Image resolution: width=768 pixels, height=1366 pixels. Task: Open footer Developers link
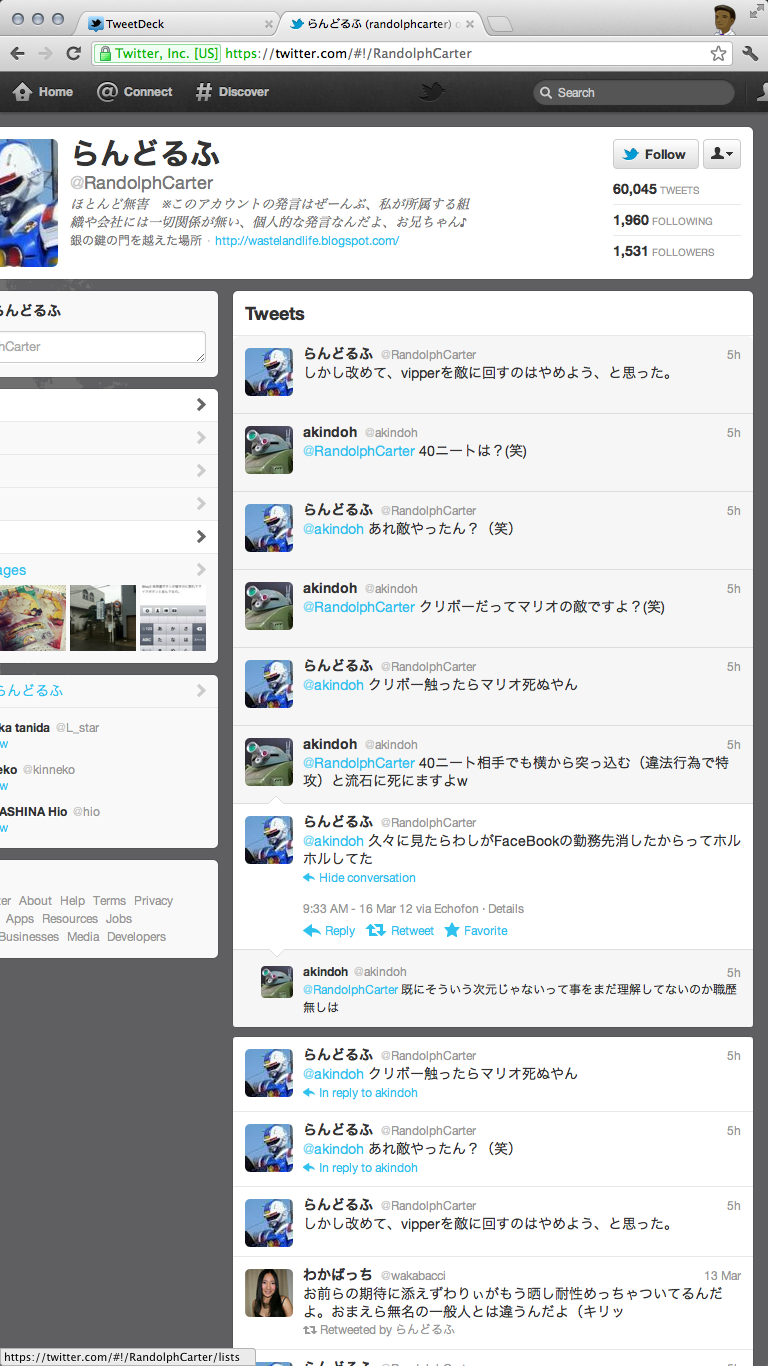[137, 937]
